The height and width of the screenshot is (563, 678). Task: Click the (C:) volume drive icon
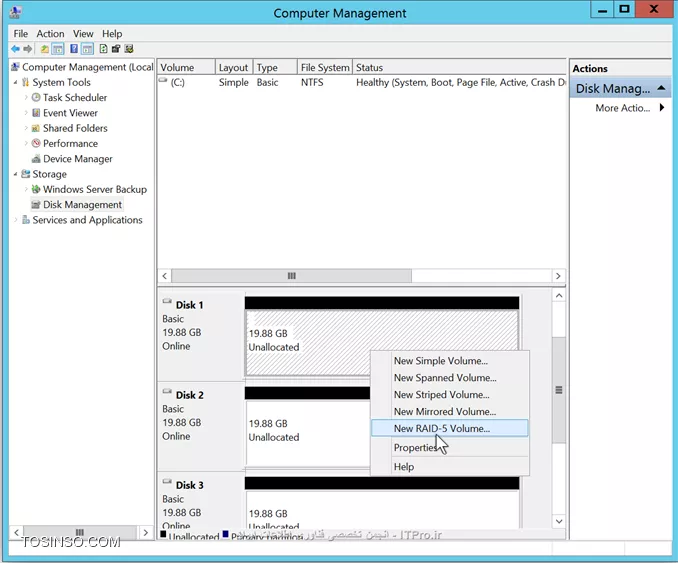[163, 80]
